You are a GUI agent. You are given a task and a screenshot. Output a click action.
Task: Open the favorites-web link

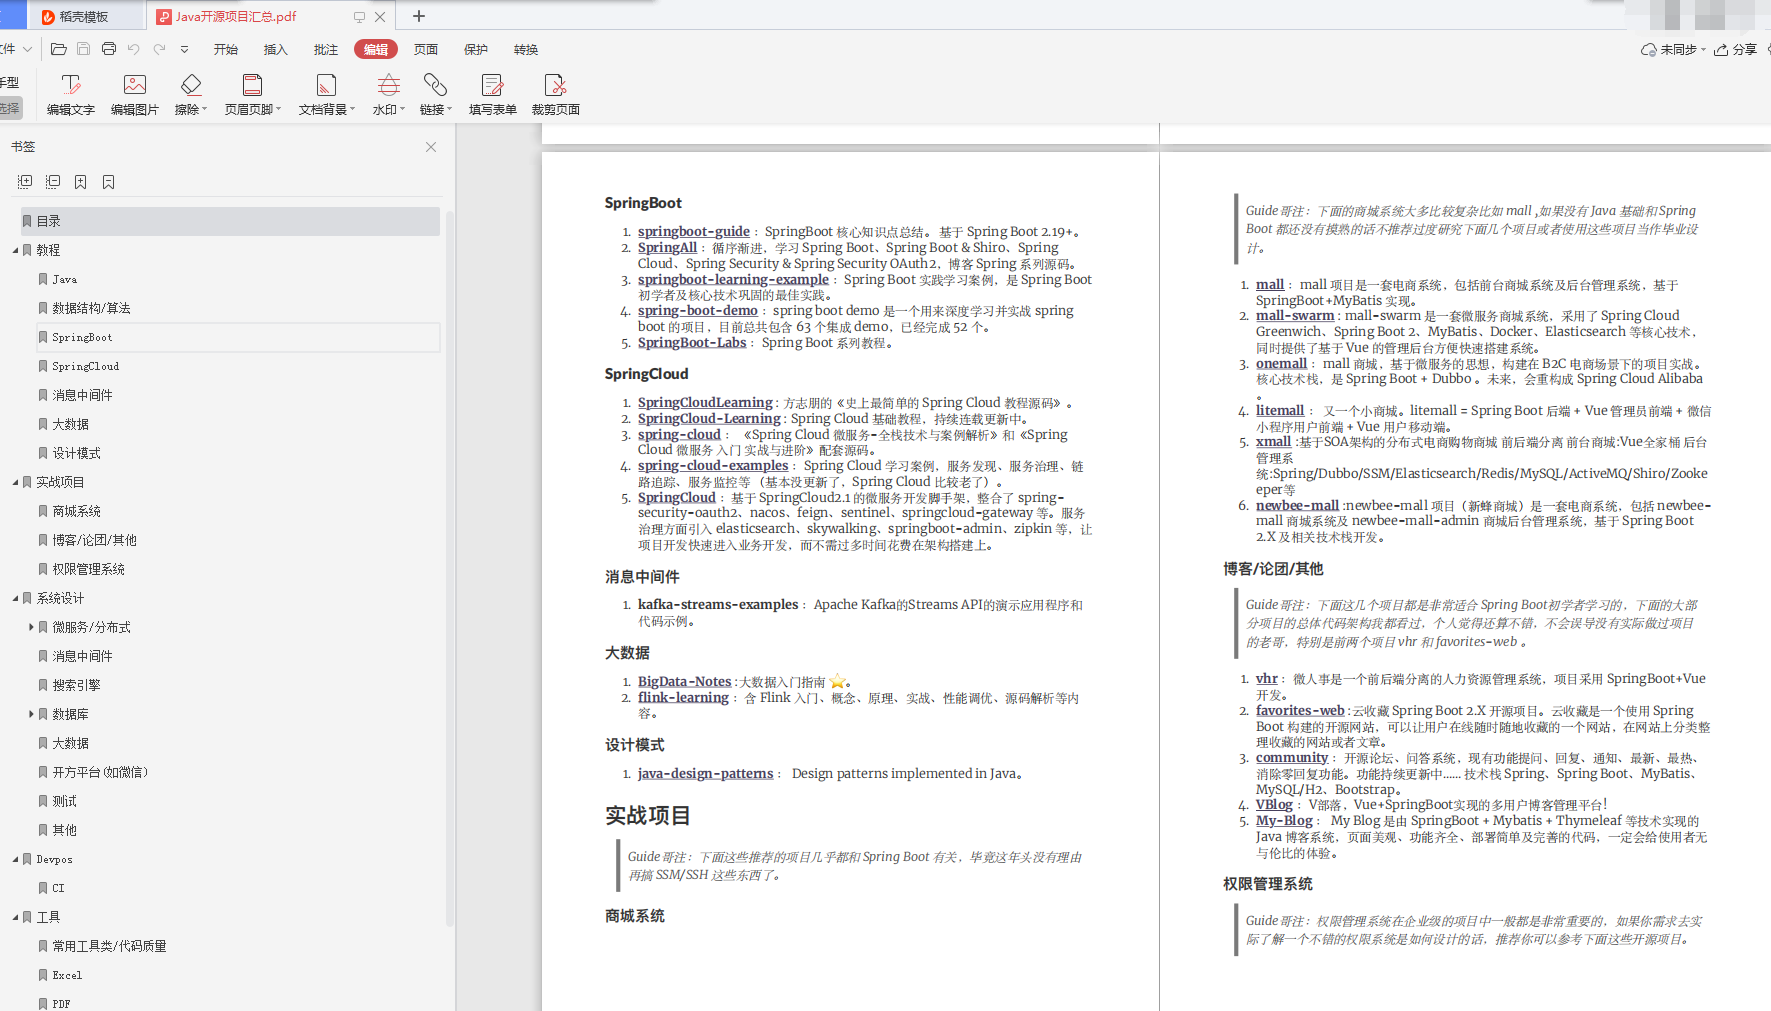tap(1300, 711)
